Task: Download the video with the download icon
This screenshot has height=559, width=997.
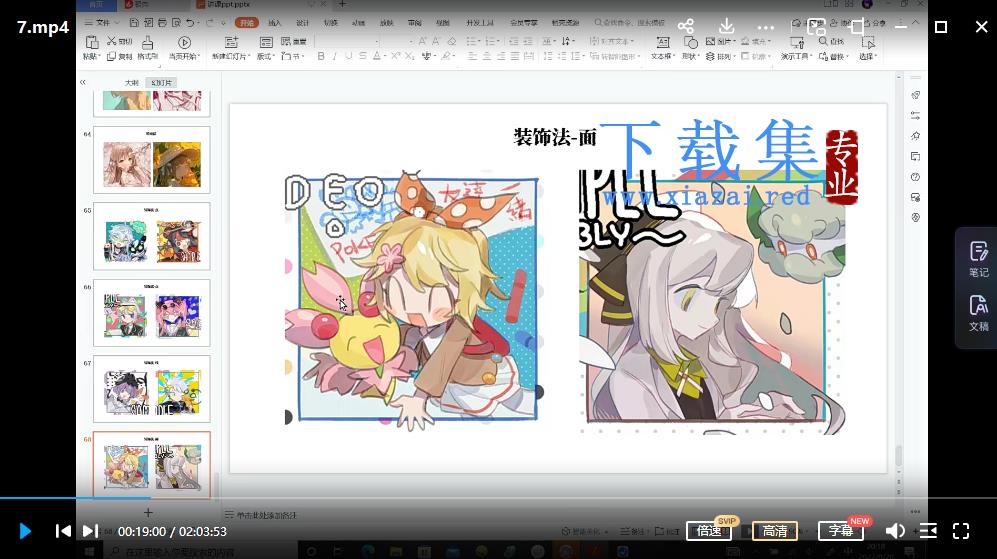Action: pyautogui.click(x=726, y=26)
